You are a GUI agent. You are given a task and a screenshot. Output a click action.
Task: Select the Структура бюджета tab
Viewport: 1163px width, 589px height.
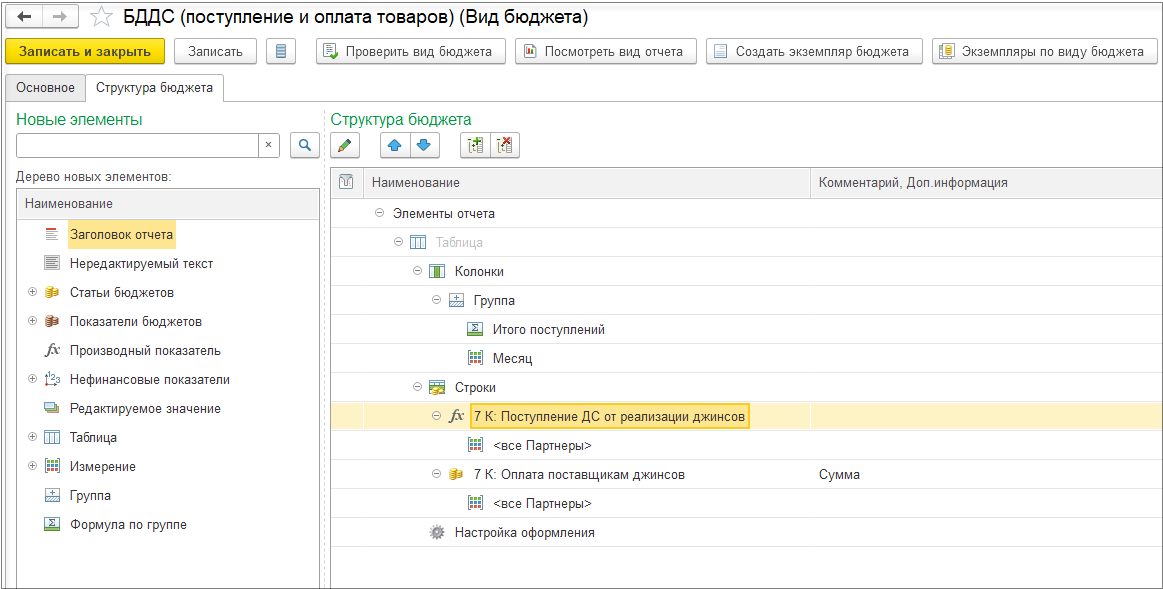[x=154, y=88]
